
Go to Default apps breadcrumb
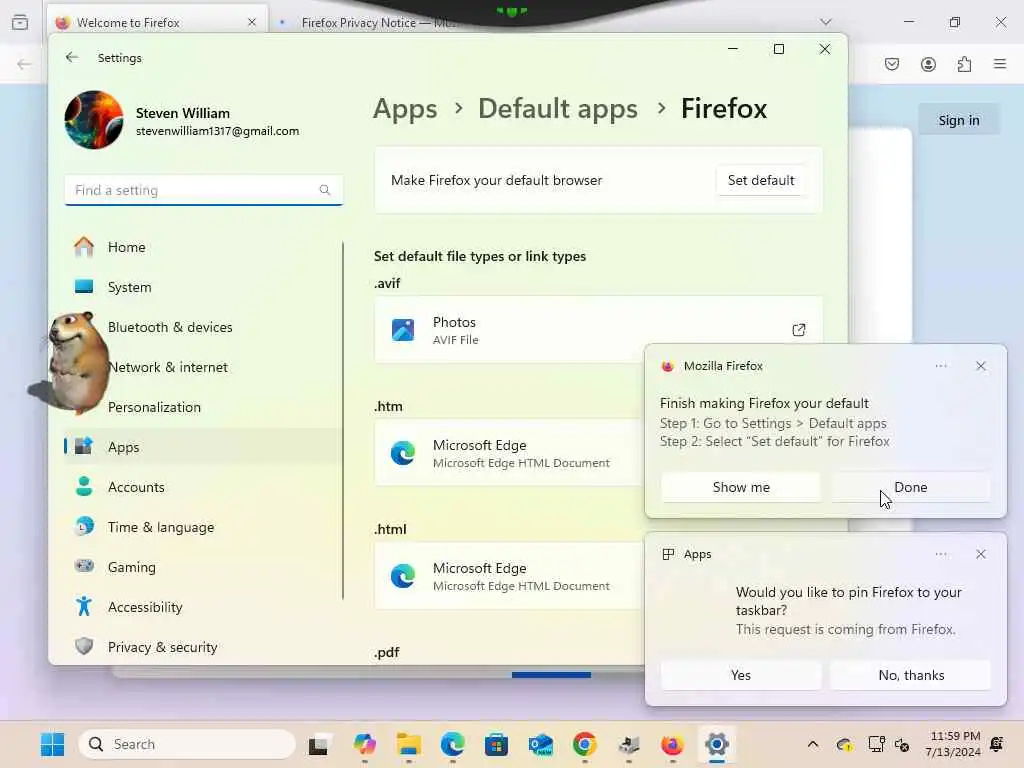[558, 109]
